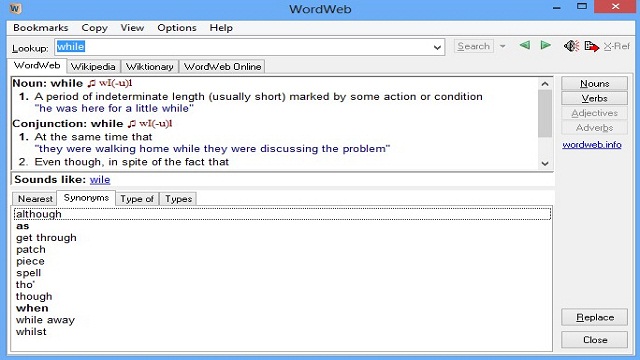Filter definitions by Nouns button
This screenshot has height=360, width=640.
pyautogui.click(x=594, y=83)
